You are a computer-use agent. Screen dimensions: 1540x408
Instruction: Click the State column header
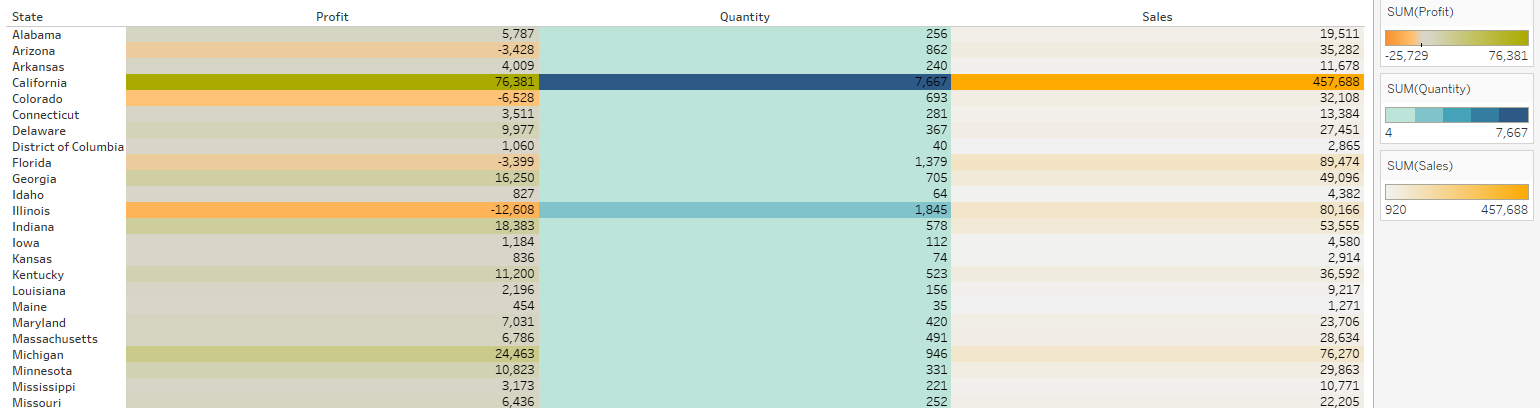27,17
